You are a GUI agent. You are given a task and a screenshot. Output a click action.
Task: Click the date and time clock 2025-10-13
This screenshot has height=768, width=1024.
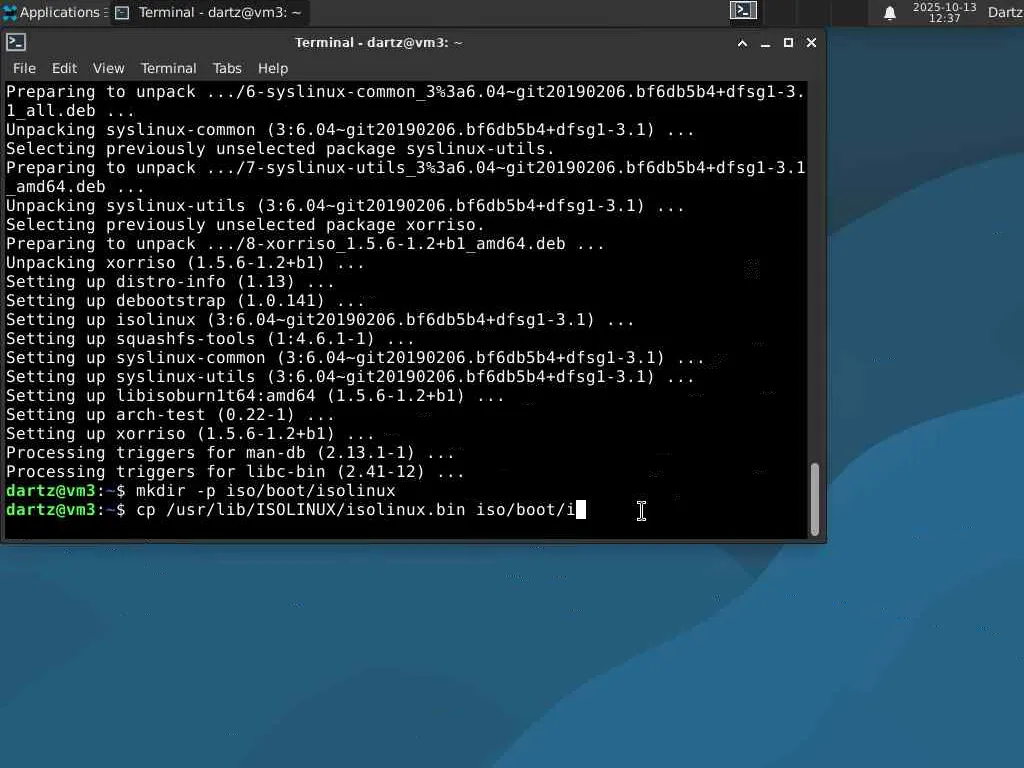tap(944, 12)
